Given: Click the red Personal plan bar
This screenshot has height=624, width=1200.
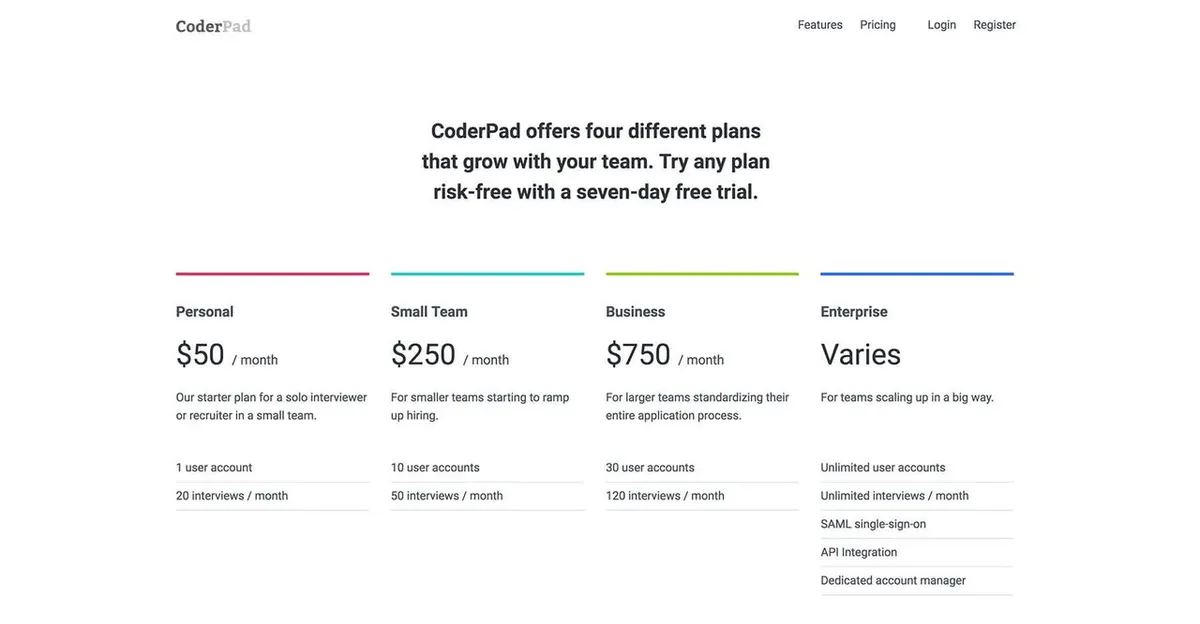Looking at the screenshot, I should click(x=272, y=272).
